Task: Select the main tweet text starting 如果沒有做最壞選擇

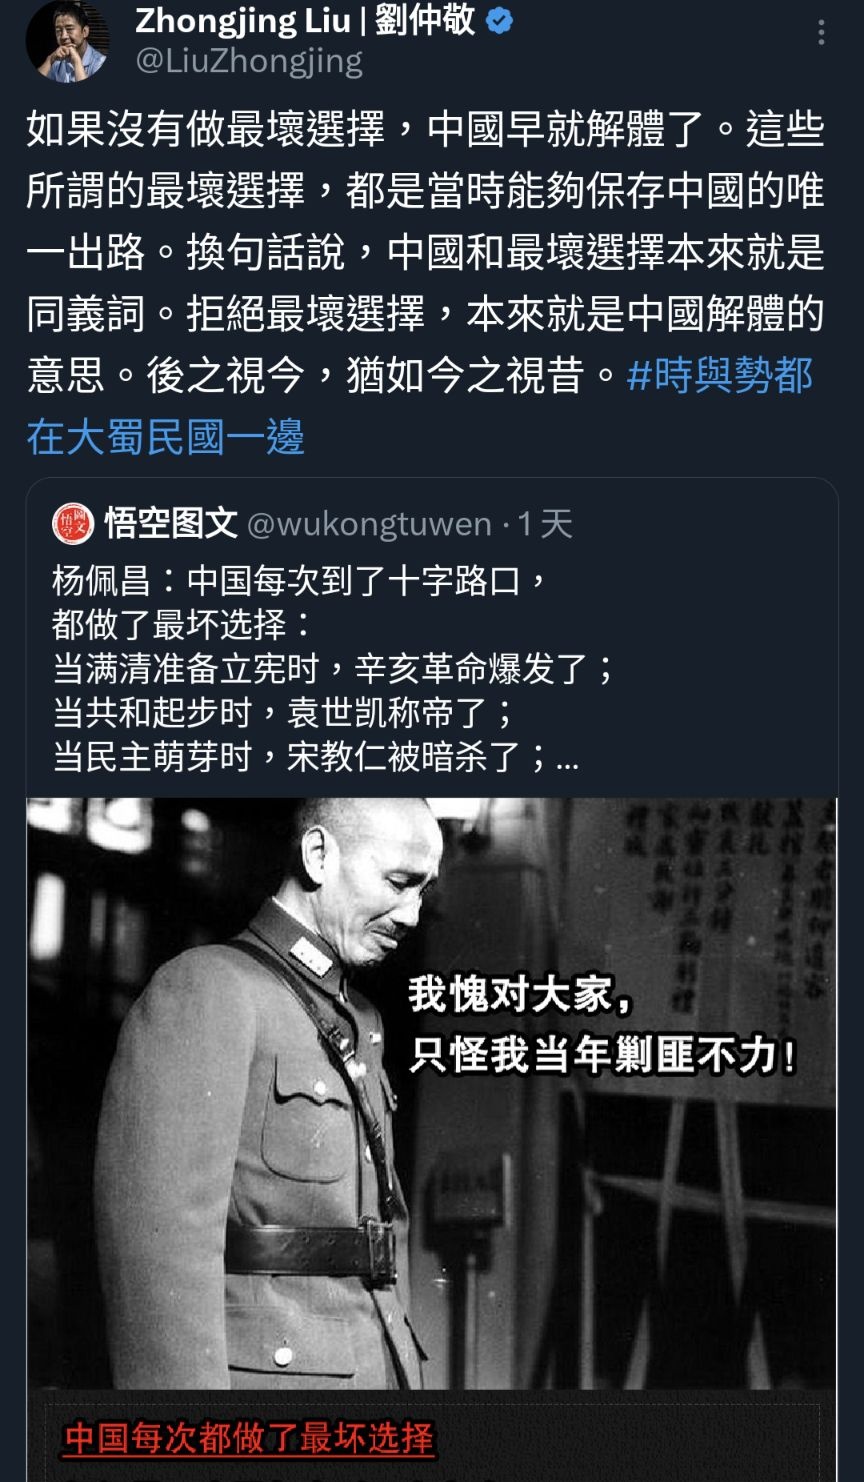Action: click(x=426, y=283)
